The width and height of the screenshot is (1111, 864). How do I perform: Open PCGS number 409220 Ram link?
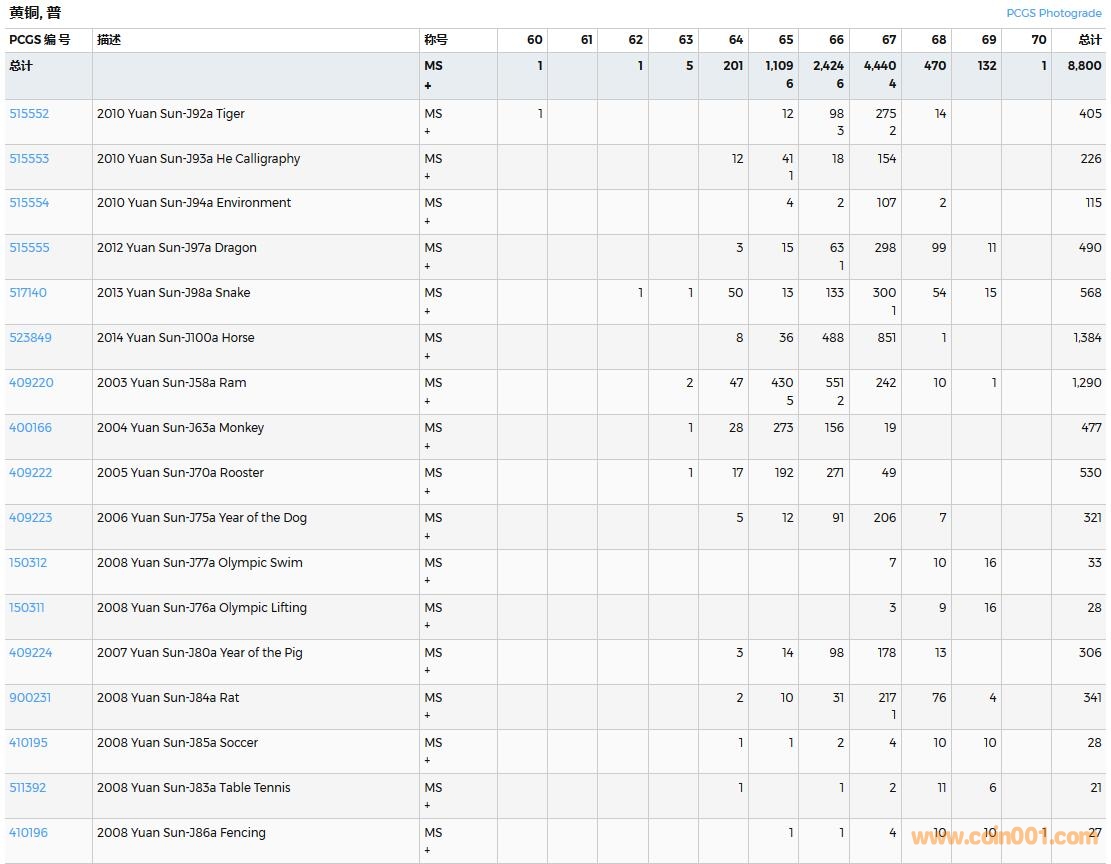click(x=31, y=383)
